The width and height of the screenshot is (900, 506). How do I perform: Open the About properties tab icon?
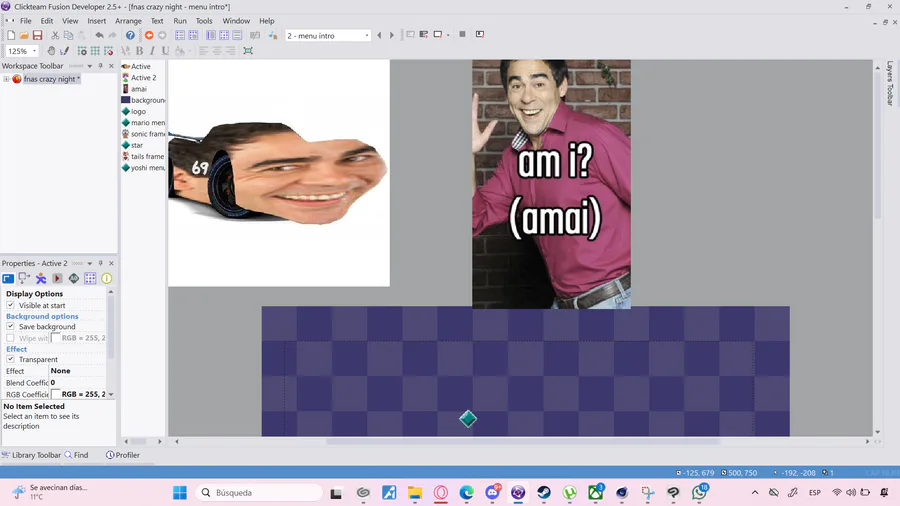coord(107,279)
